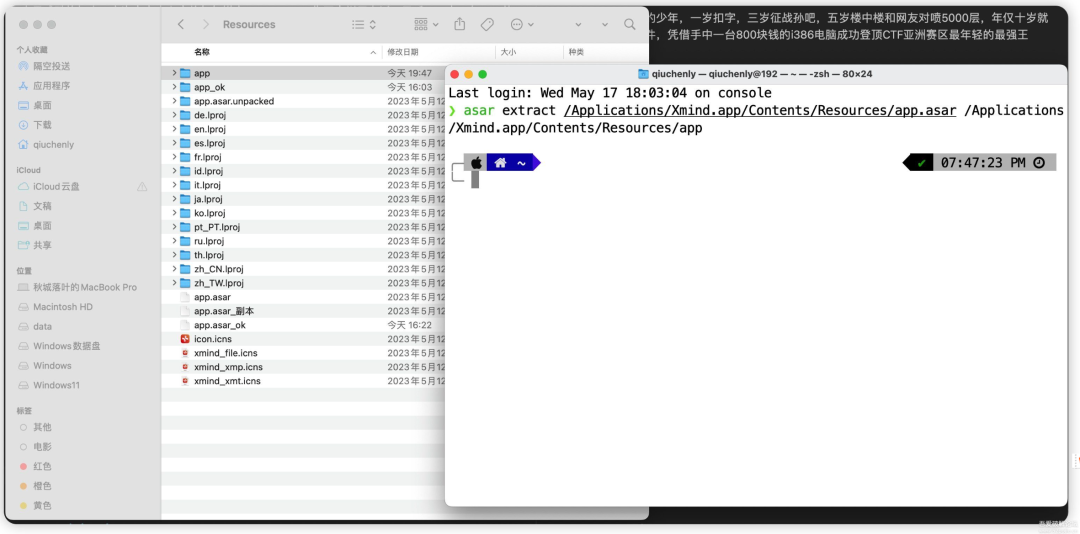The height and width of the screenshot is (534, 1080).
Task: Select the xmind_xmt.icns icon
Action: click(x=185, y=380)
